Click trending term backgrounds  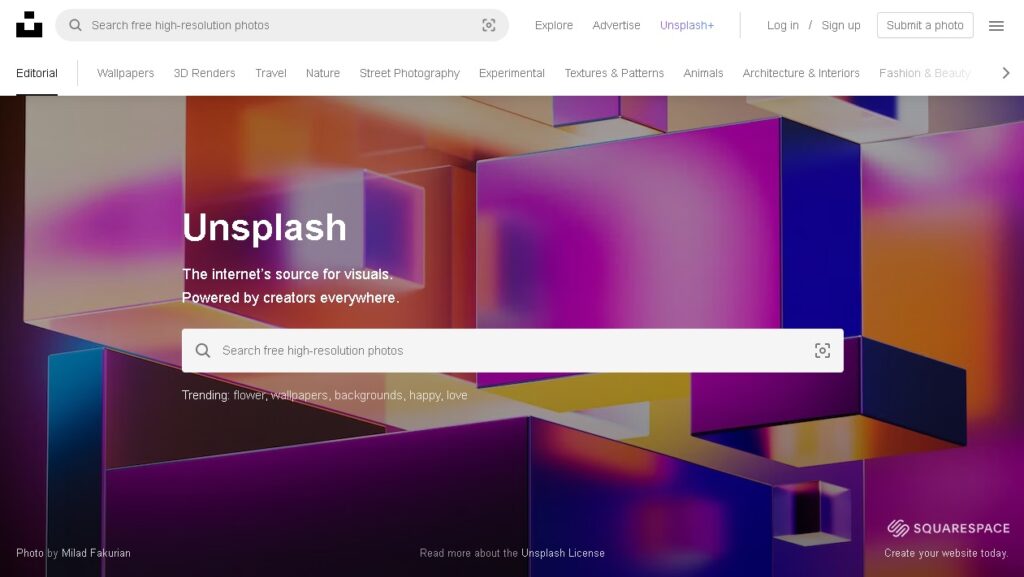(369, 395)
